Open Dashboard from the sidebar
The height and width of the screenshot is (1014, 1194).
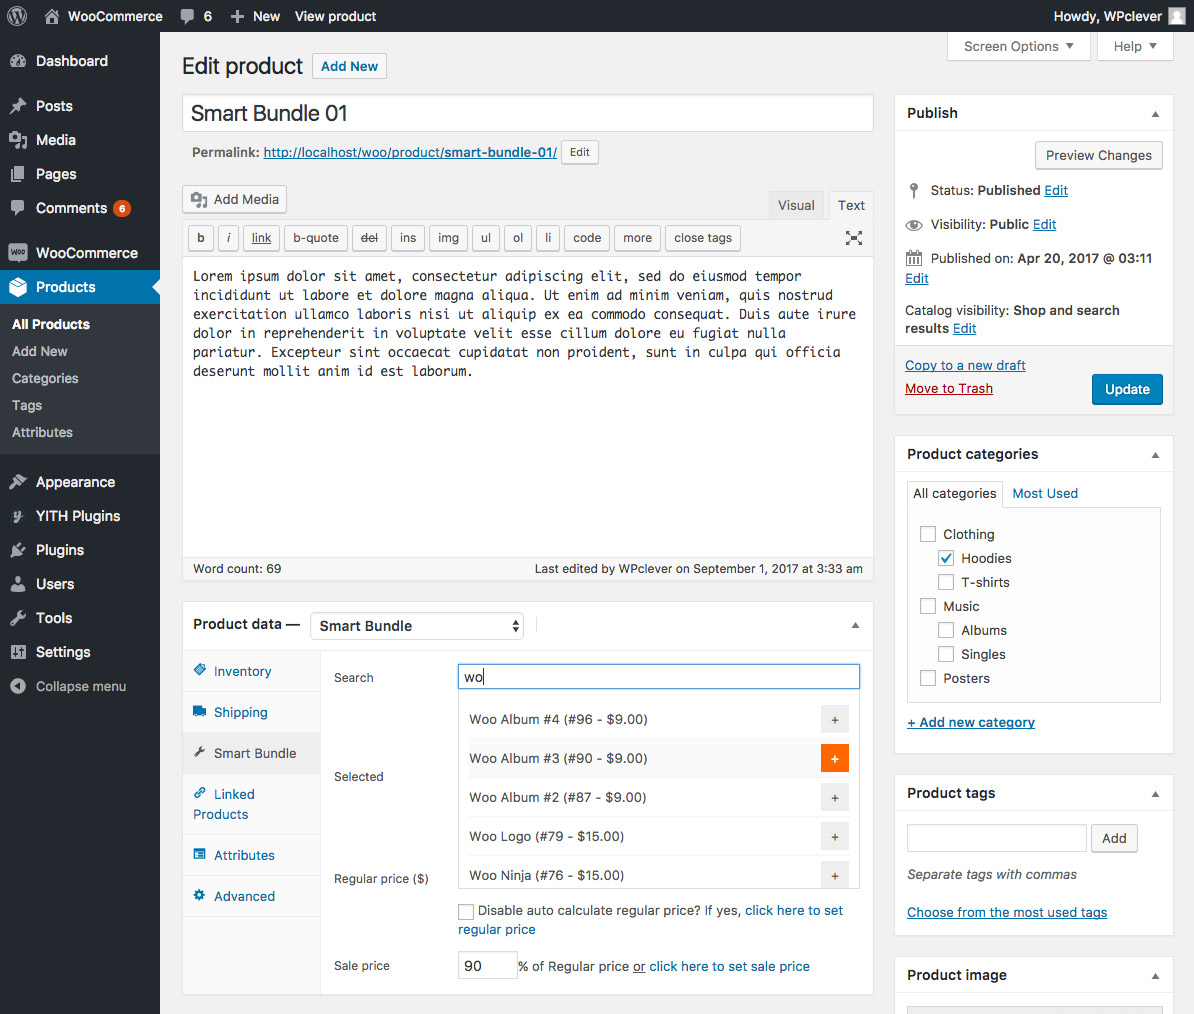tap(71, 61)
